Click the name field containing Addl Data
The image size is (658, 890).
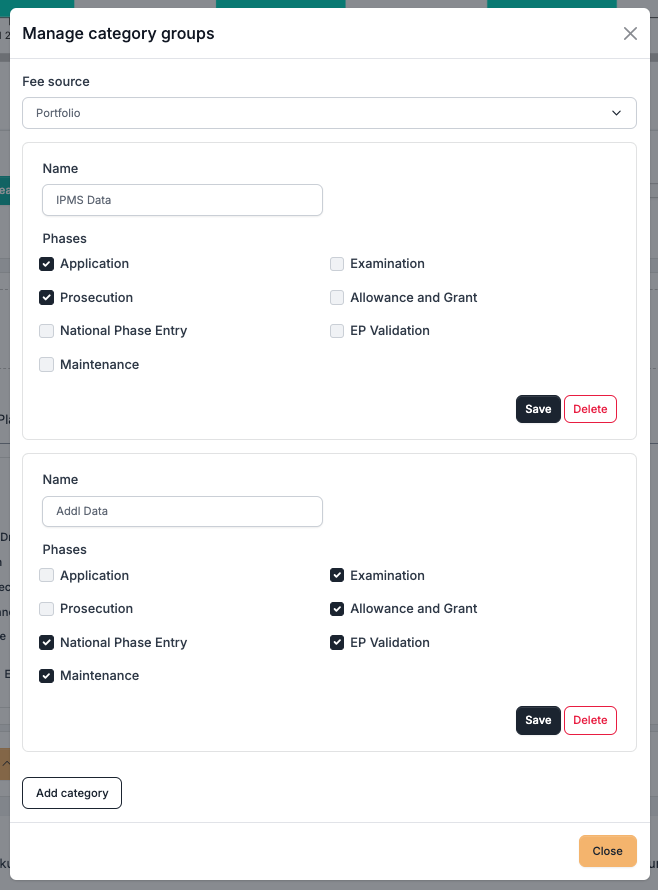pyautogui.click(x=182, y=511)
